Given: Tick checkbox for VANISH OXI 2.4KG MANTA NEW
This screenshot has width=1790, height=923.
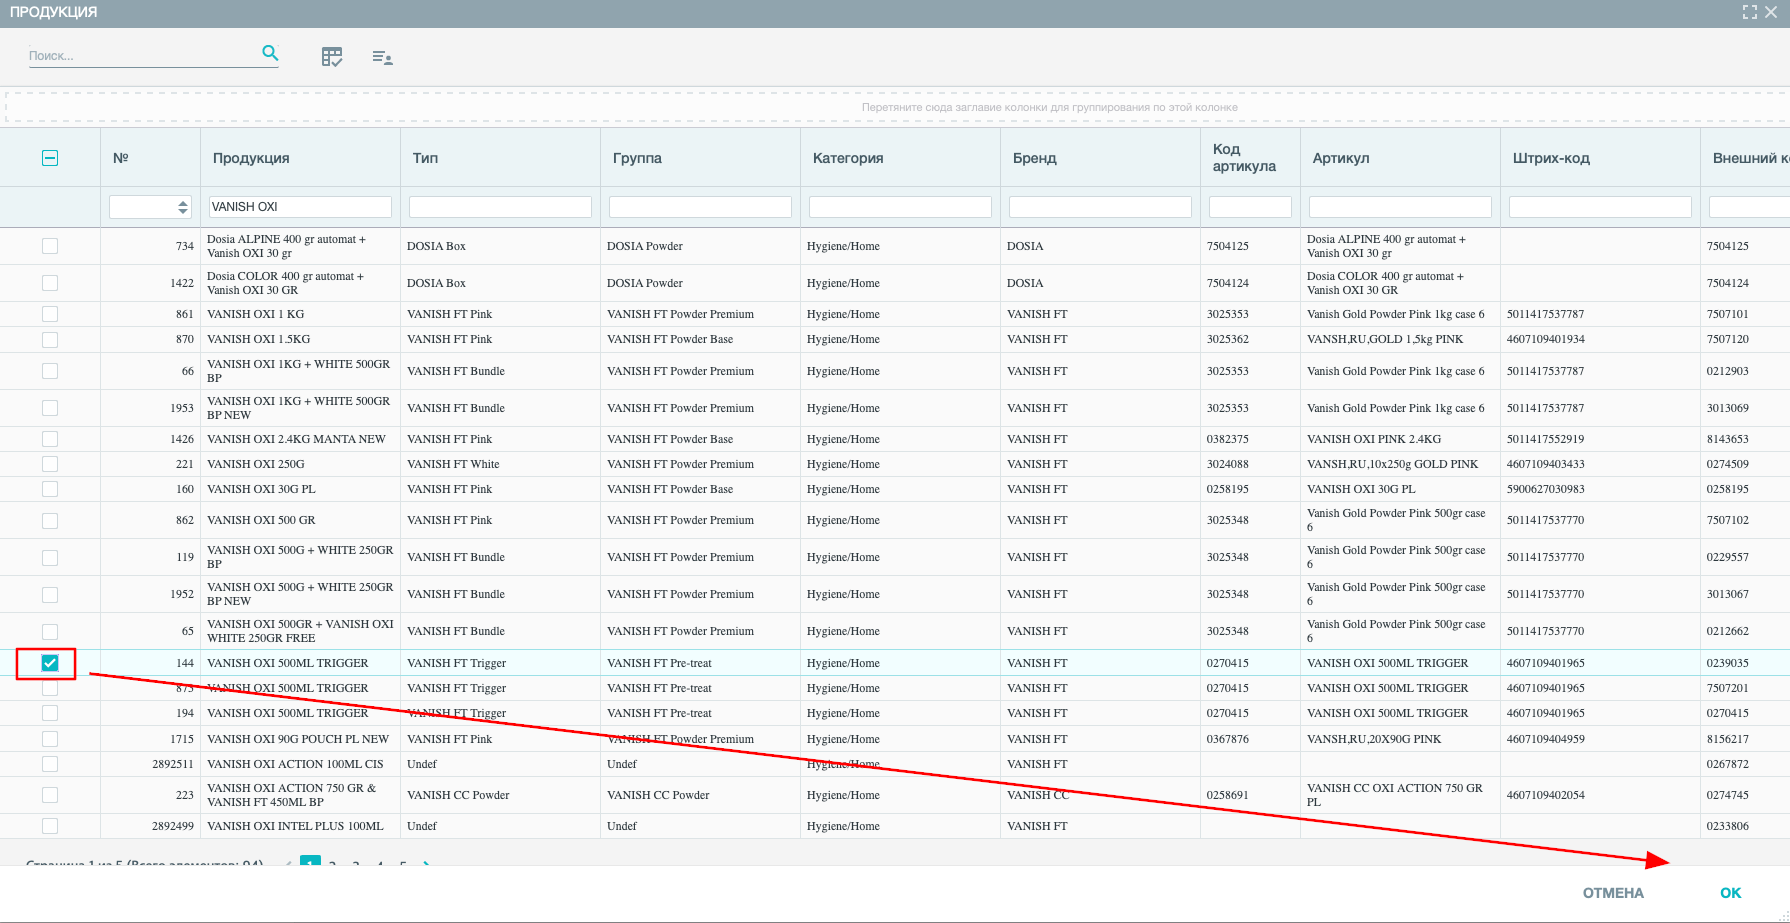Looking at the screenshot, I should pos(50,439).
